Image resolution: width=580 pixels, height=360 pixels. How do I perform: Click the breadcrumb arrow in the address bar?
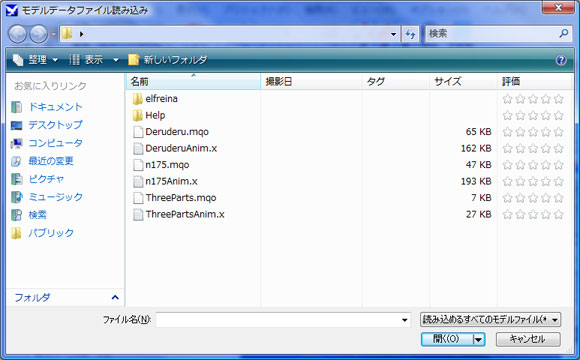81,34
